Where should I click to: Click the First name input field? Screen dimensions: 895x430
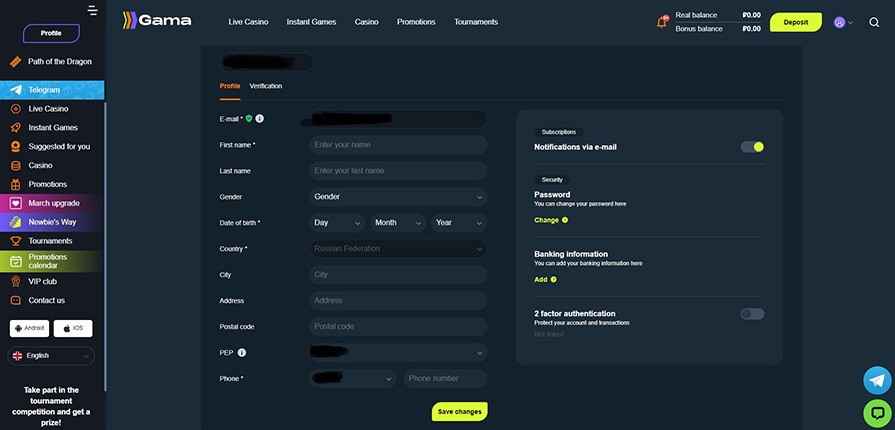pyautogui.click(x=398, y=145)
